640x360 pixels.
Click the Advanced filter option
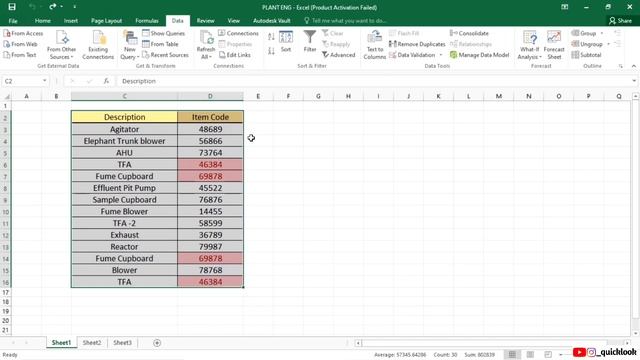tap(338, 55)
